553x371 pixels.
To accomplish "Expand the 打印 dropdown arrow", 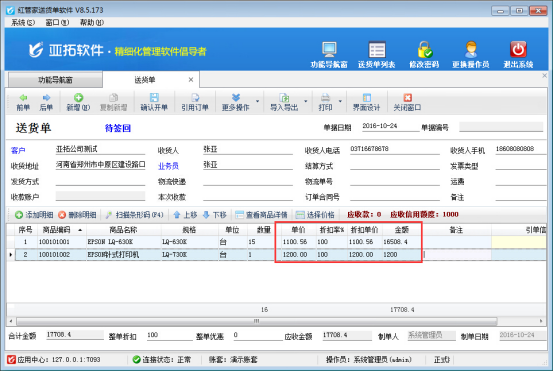I will click(340, 101).
